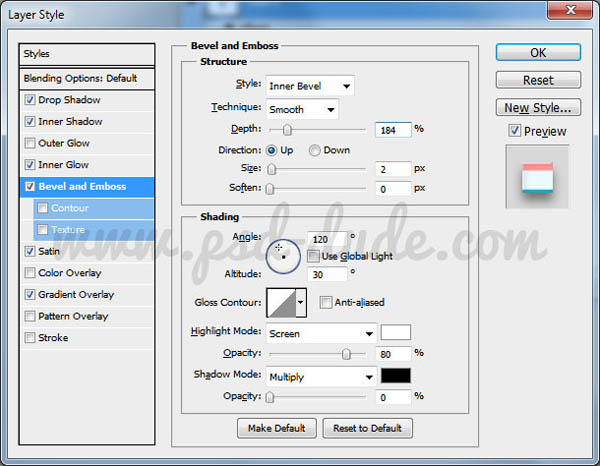This screenshot has height=466, width=600.
Task: Click the Gloss Contour curve thumbnail
Action: (x=280, y=302)
